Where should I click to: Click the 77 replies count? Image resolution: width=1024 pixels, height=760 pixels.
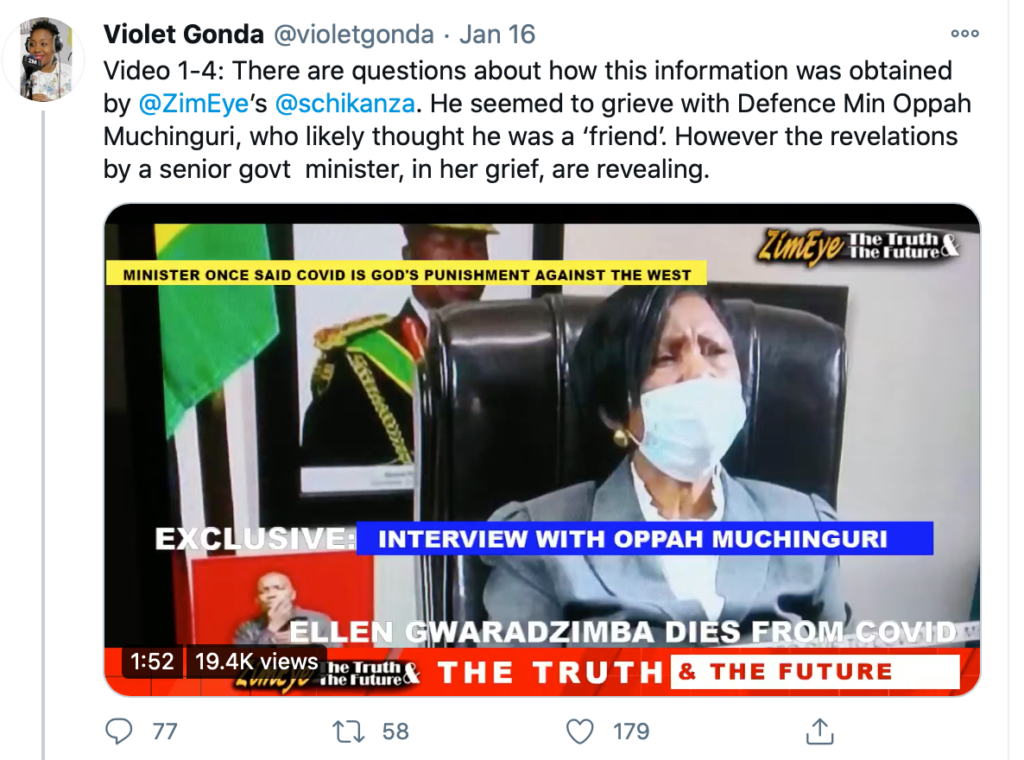[165, 731]
